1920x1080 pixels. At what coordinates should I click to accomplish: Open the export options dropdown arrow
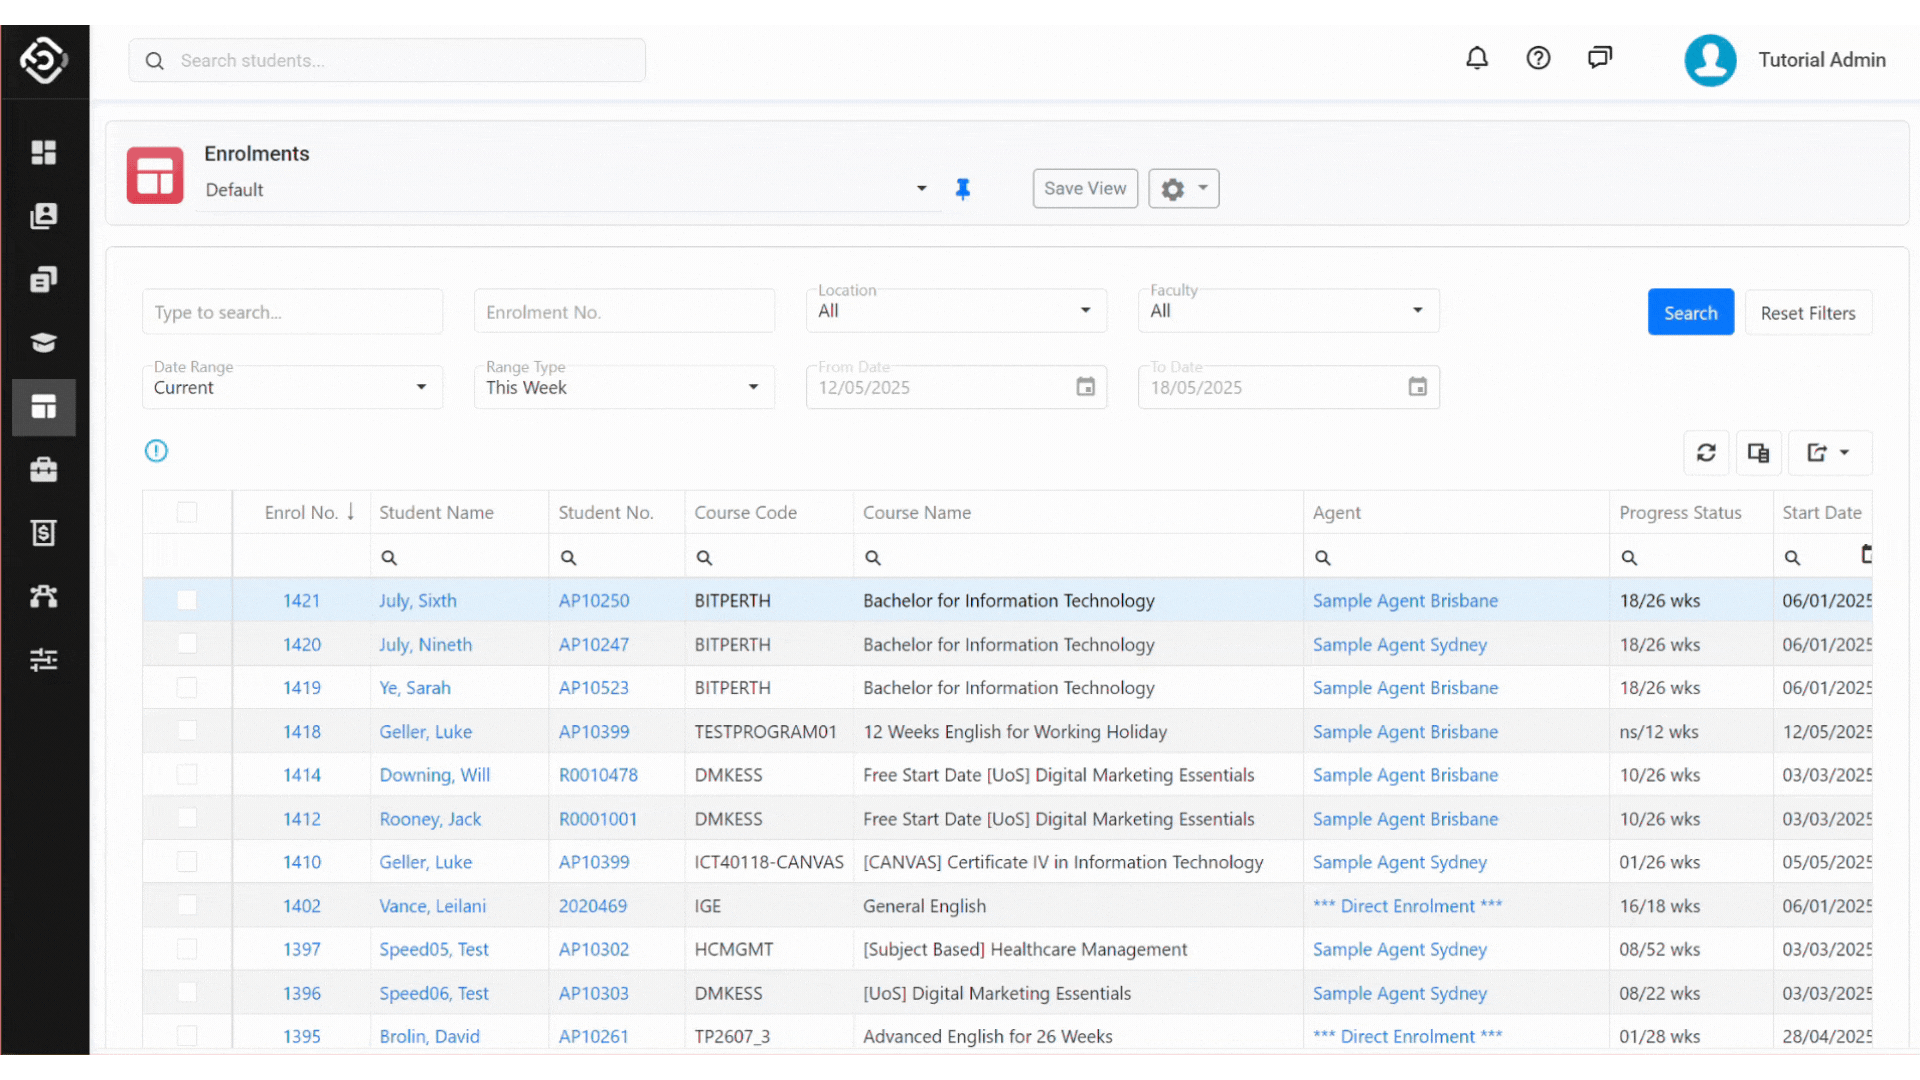coord(1844,453)
